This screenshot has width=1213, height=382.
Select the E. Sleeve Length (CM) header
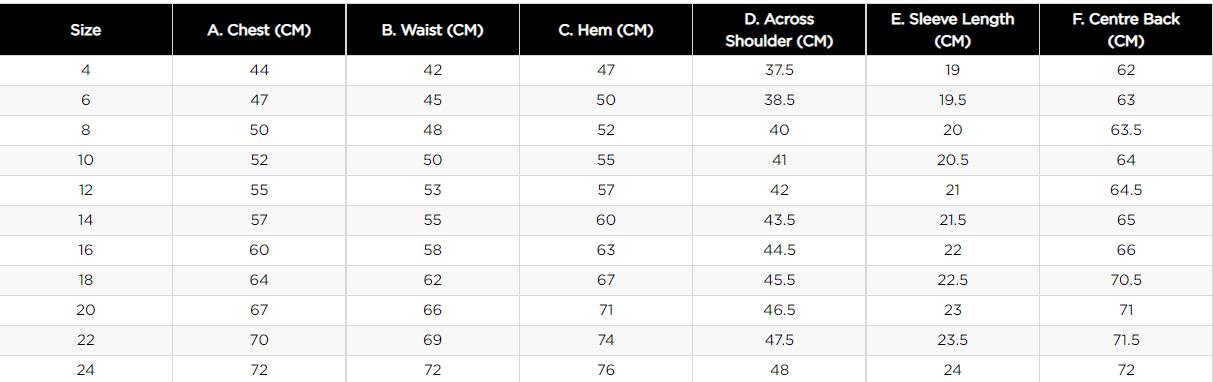[952, 30]
